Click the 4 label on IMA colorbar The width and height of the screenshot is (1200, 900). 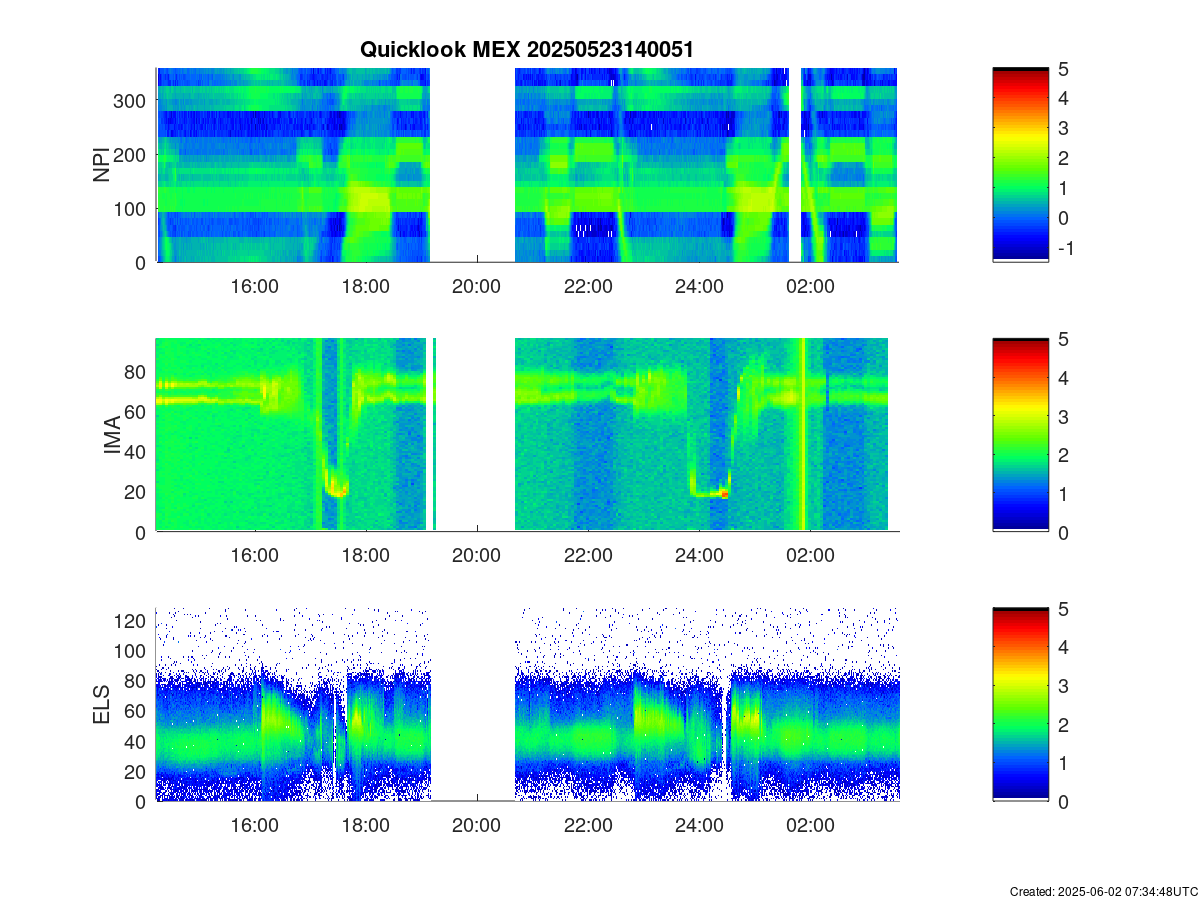coord(1064,377)
